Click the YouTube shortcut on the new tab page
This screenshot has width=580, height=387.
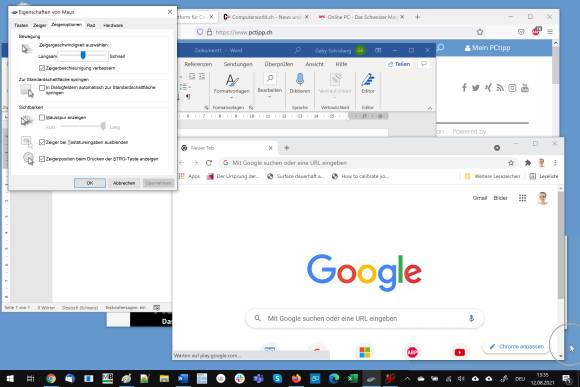459,352
